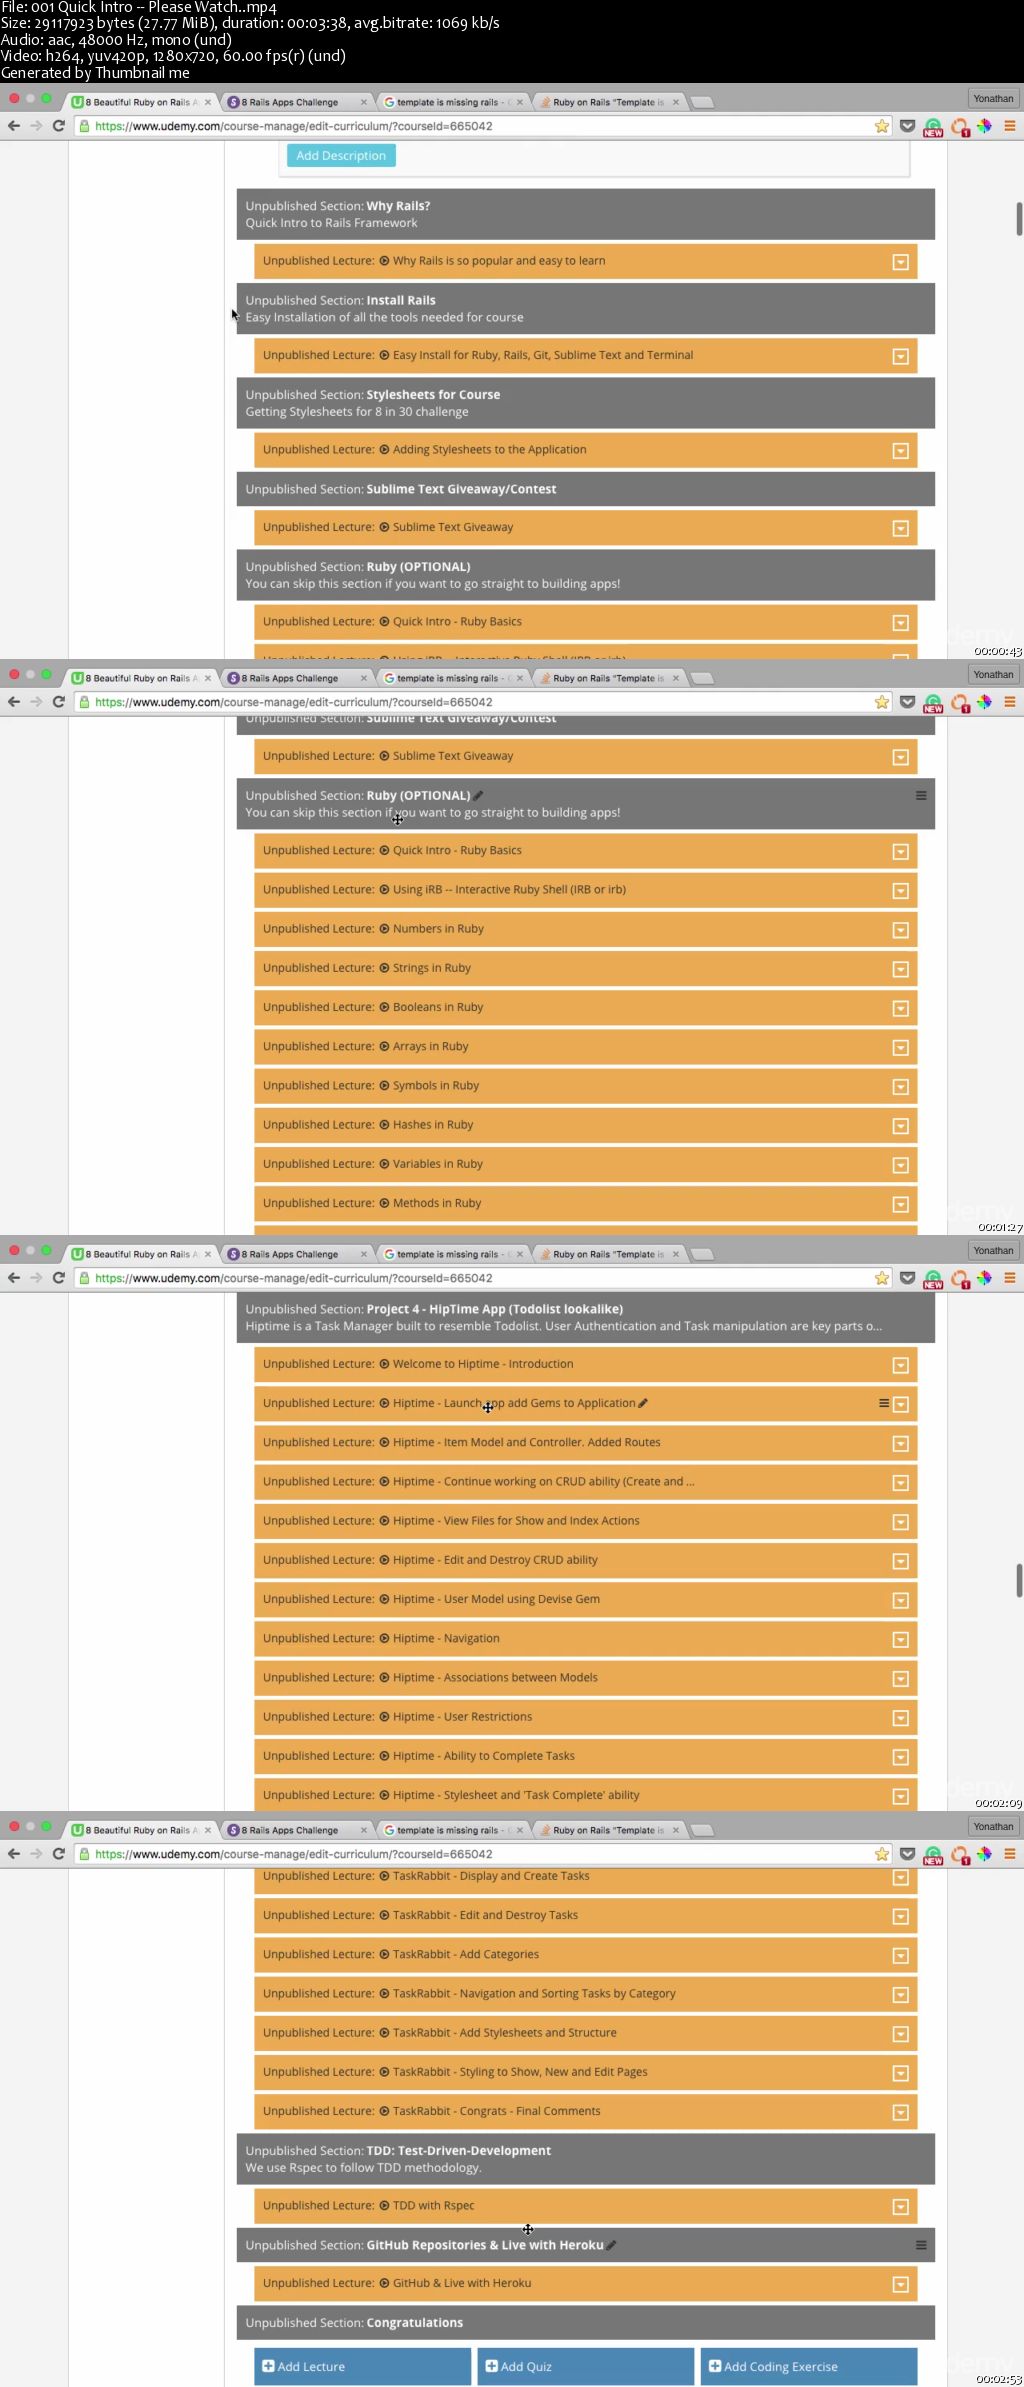1024x2387 pixels.
Task: Expand the 'TDD with Rspec' lecture arrow
Action: pyautogui.click(x=900, y=2206)
